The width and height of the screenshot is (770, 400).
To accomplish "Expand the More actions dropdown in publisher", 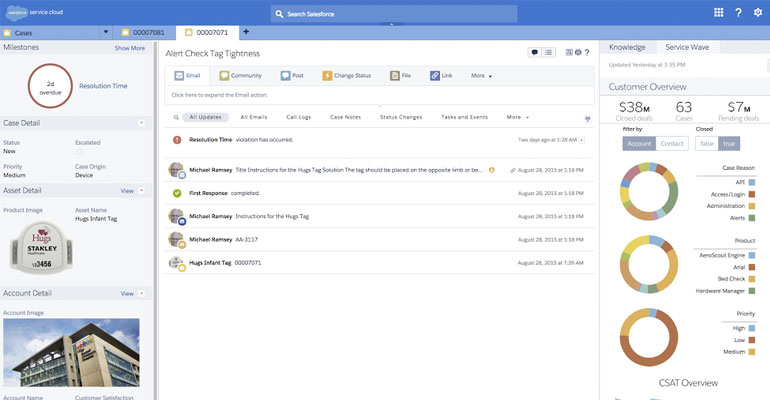I will (x=482, y=76).
